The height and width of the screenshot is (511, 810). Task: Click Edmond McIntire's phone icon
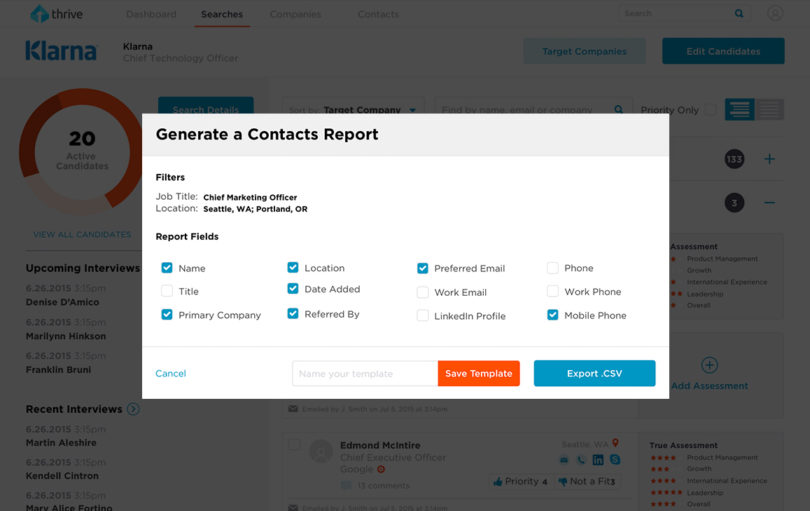(x=581, y=460)
